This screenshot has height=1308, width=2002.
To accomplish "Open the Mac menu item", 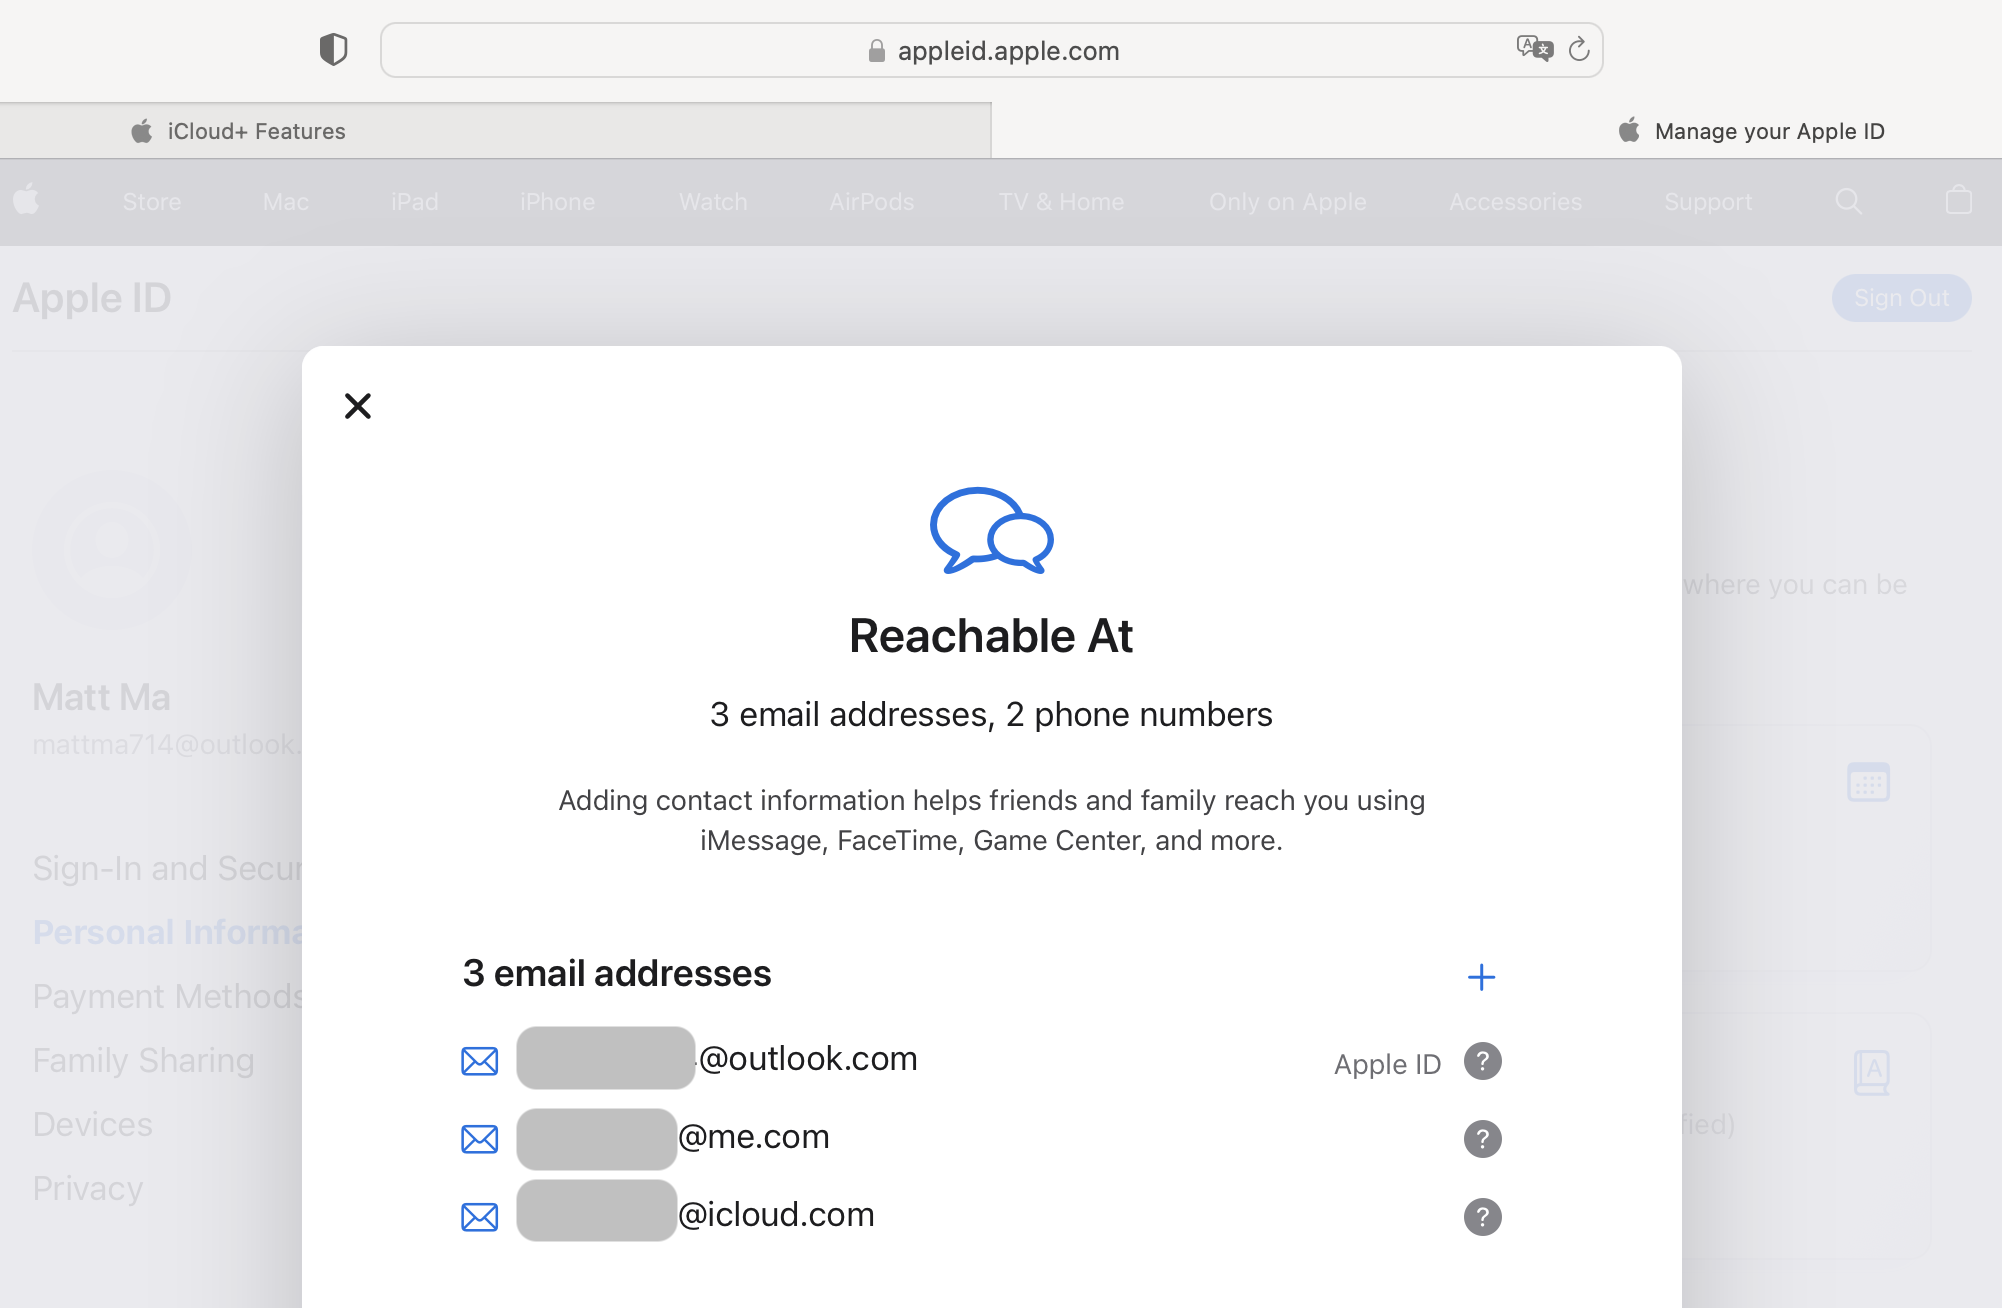I will click(x=286, y=202).
